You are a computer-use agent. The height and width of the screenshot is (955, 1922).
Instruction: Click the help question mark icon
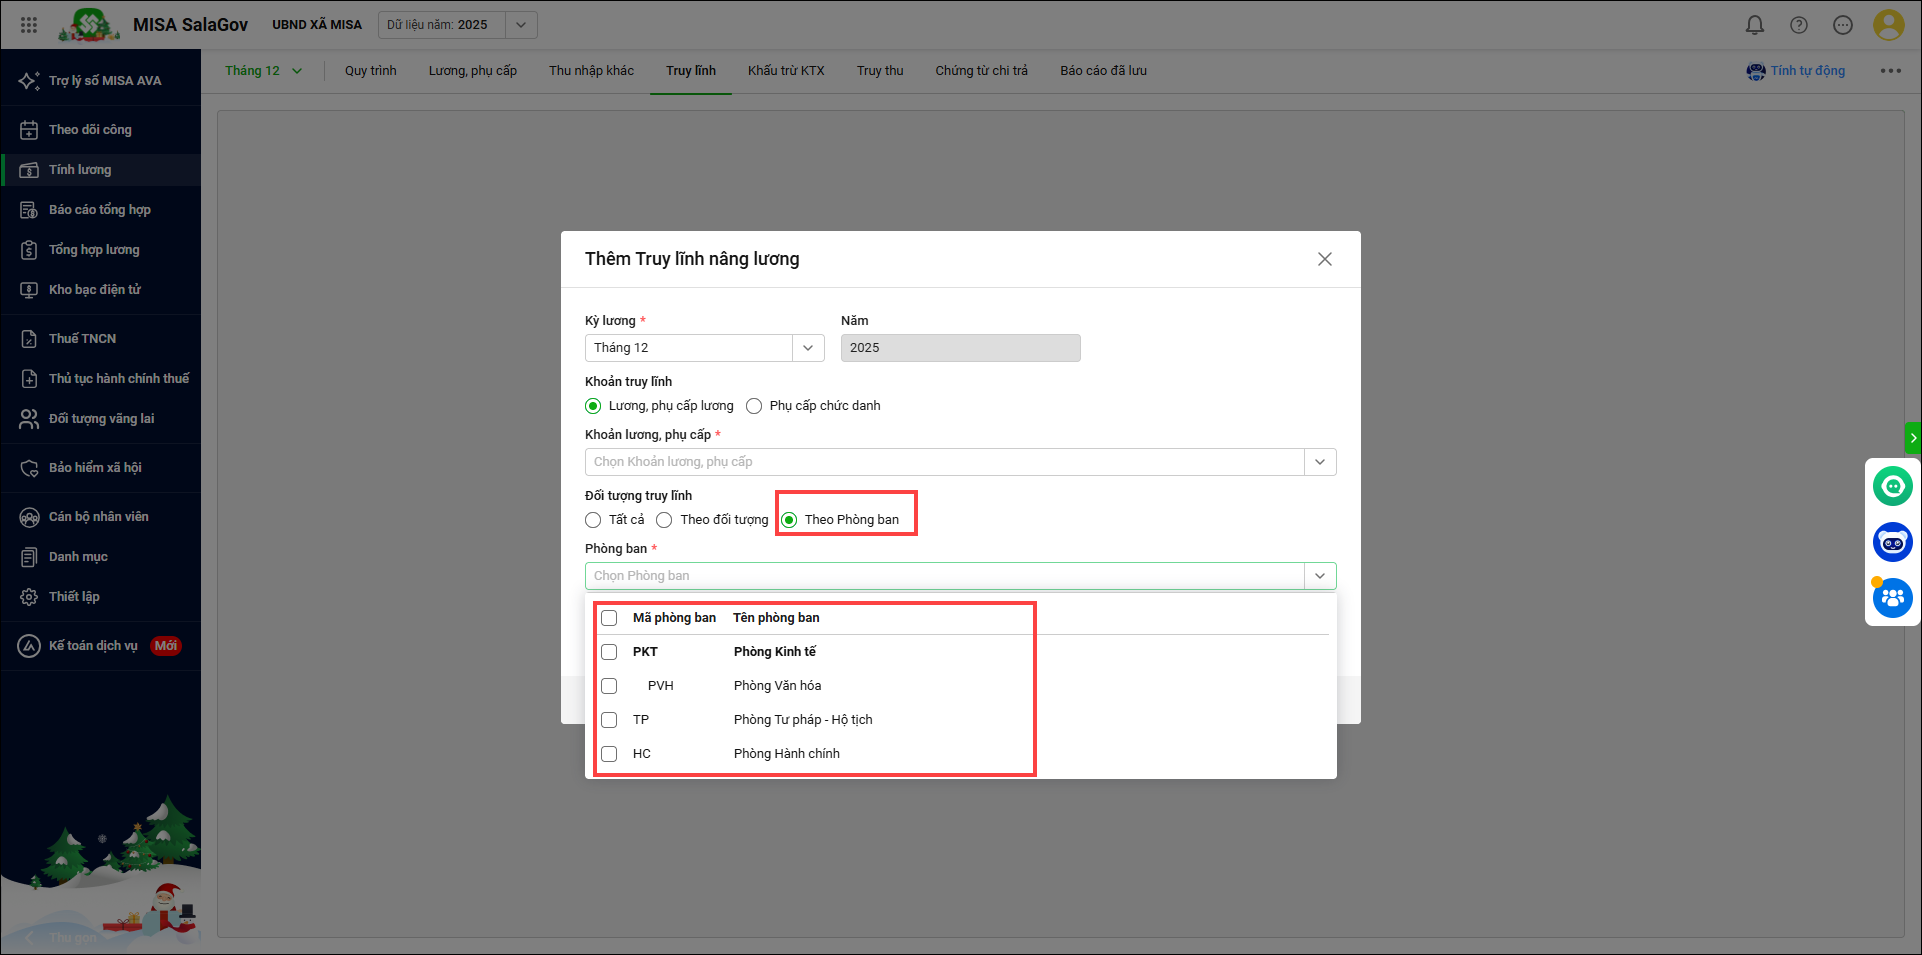tap(1799, 25)
